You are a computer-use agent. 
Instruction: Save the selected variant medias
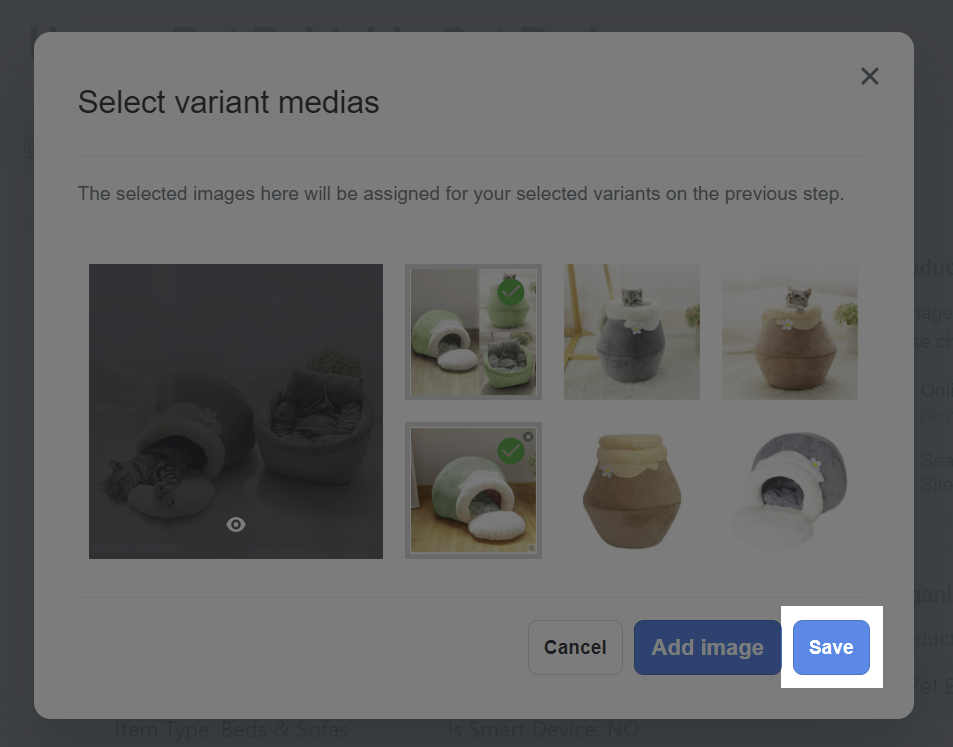(x=831, y=647)
